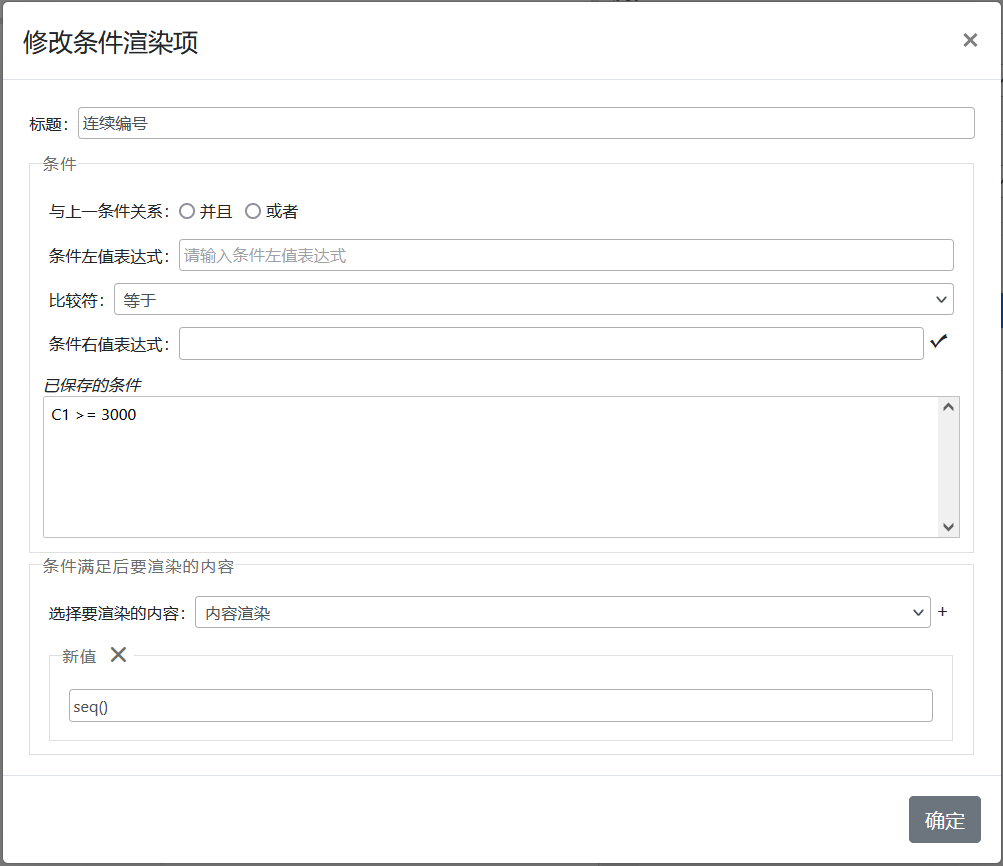Open the 比较符 dropdown showing 等于

(x=533, y=299)
